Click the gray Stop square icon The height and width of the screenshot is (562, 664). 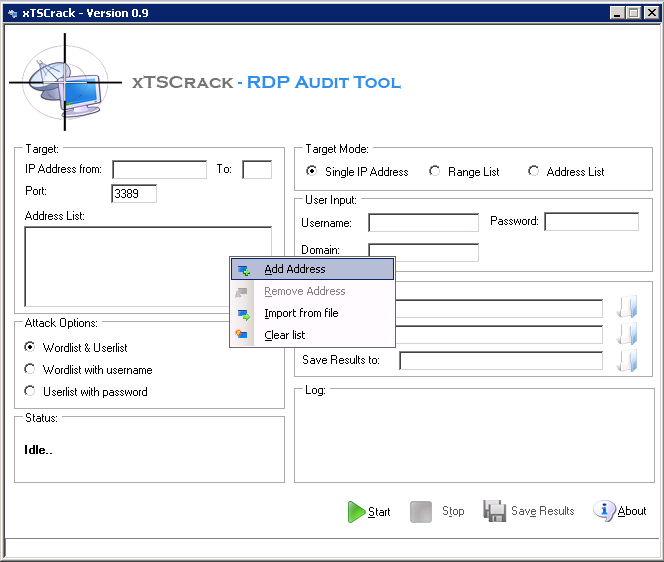[421, 512]
